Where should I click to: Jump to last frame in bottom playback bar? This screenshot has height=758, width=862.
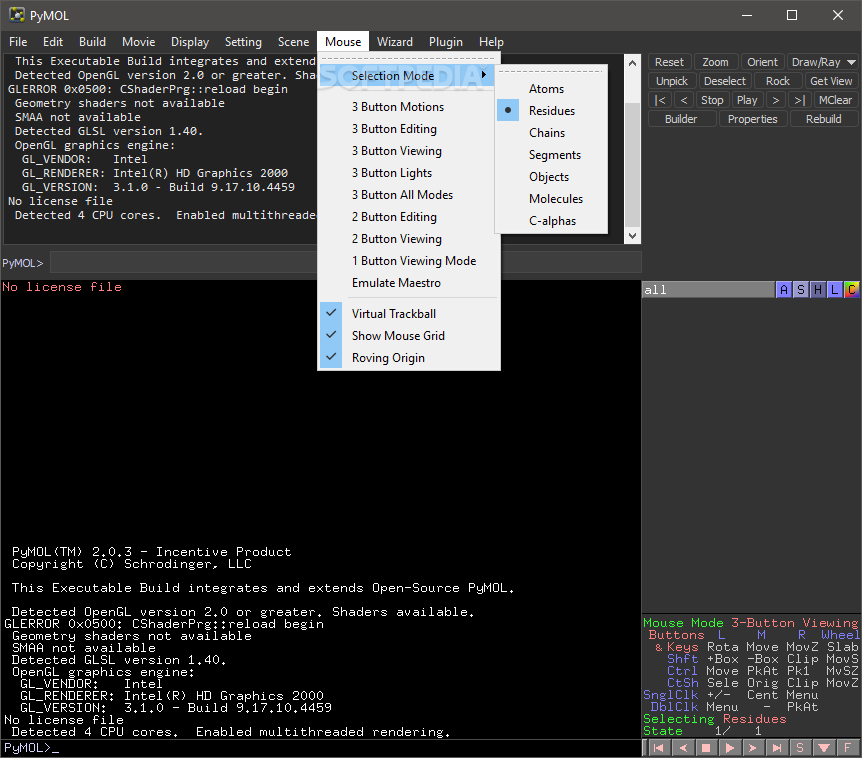pyautogui.click(x=777, y=748)
